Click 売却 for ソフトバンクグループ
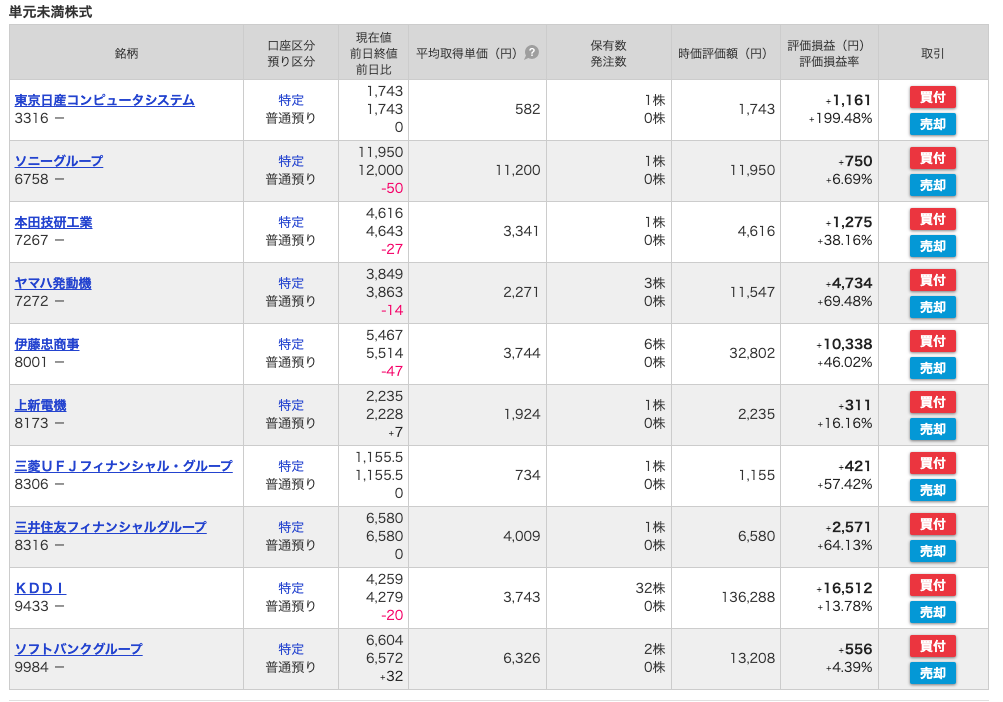Screen dimensions: 1003x702 pos(933,673)
